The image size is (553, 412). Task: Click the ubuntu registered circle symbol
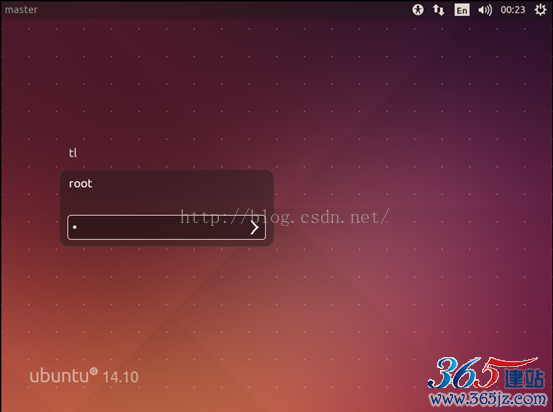pyautogui.click(x=93, y=371)
